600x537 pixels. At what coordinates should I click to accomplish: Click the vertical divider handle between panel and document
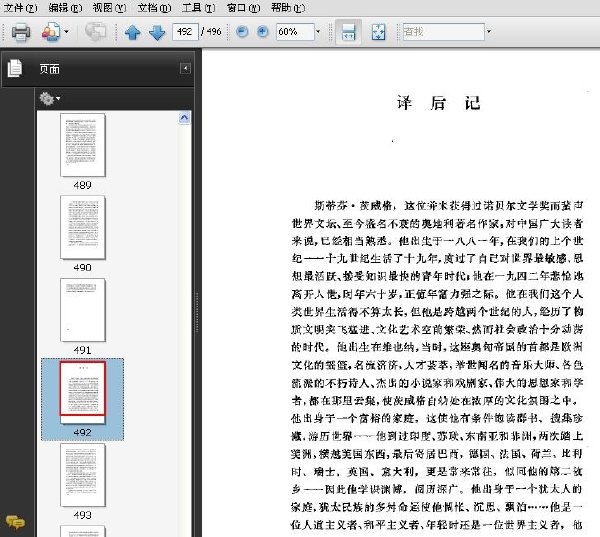(x=197, y=312)
